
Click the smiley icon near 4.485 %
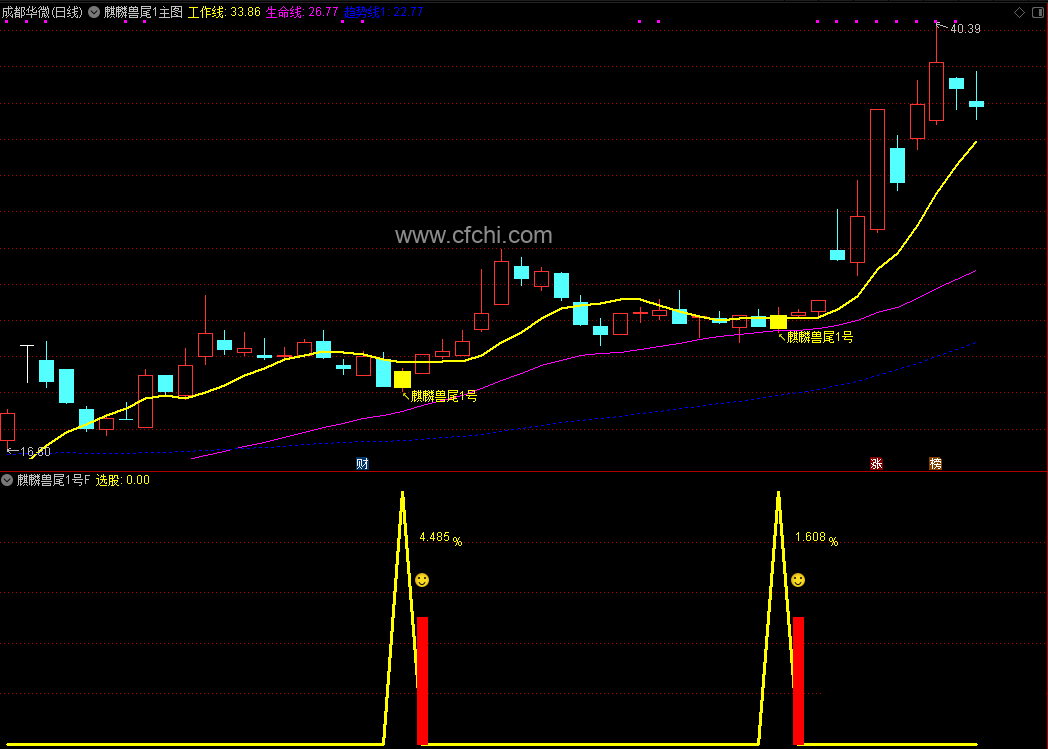click(x=422, y=580)
